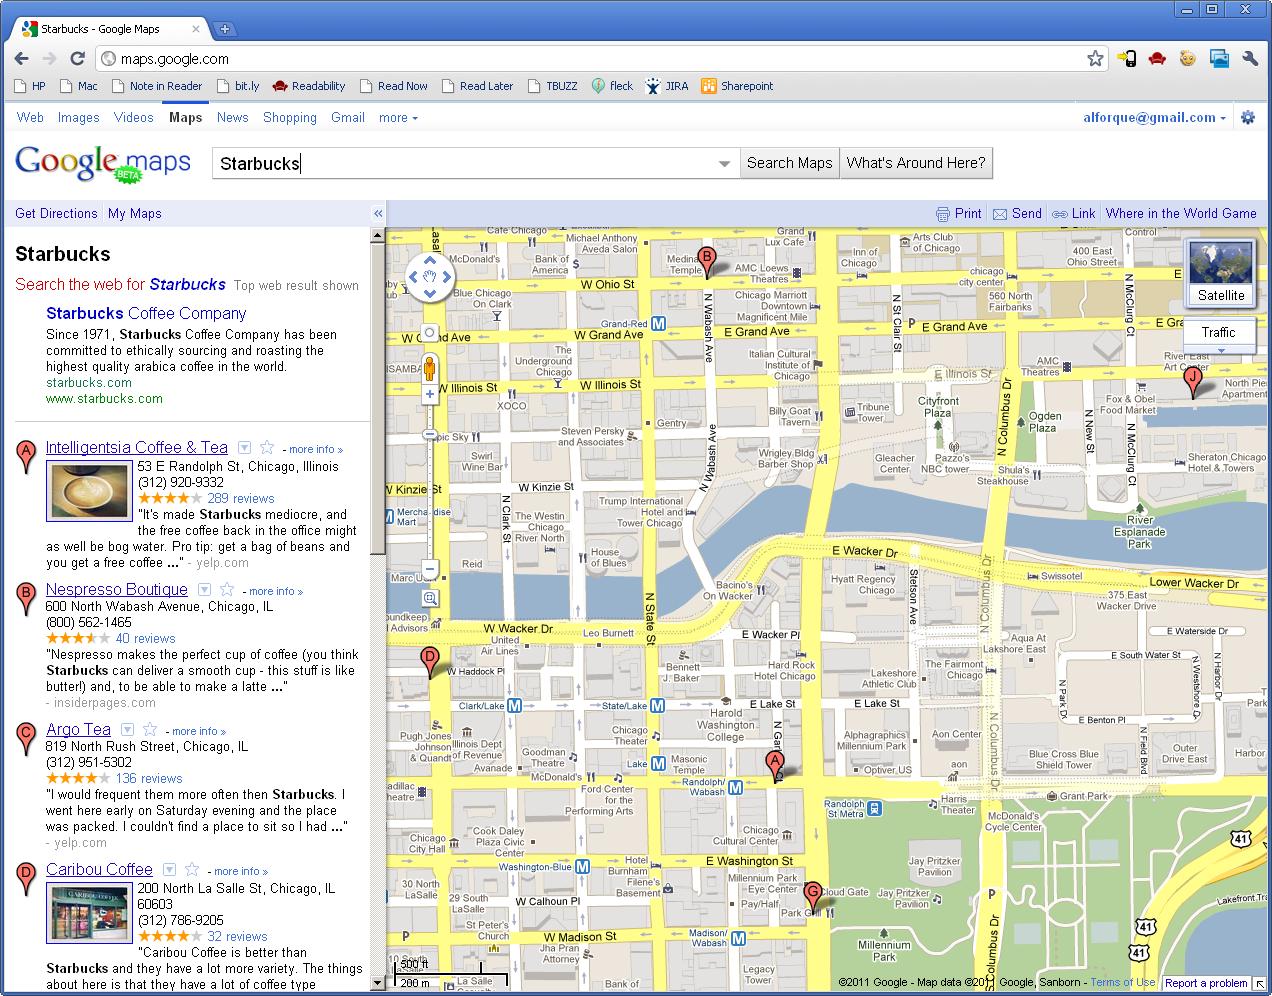Open the Images navigation item

[x=78, y=117]
